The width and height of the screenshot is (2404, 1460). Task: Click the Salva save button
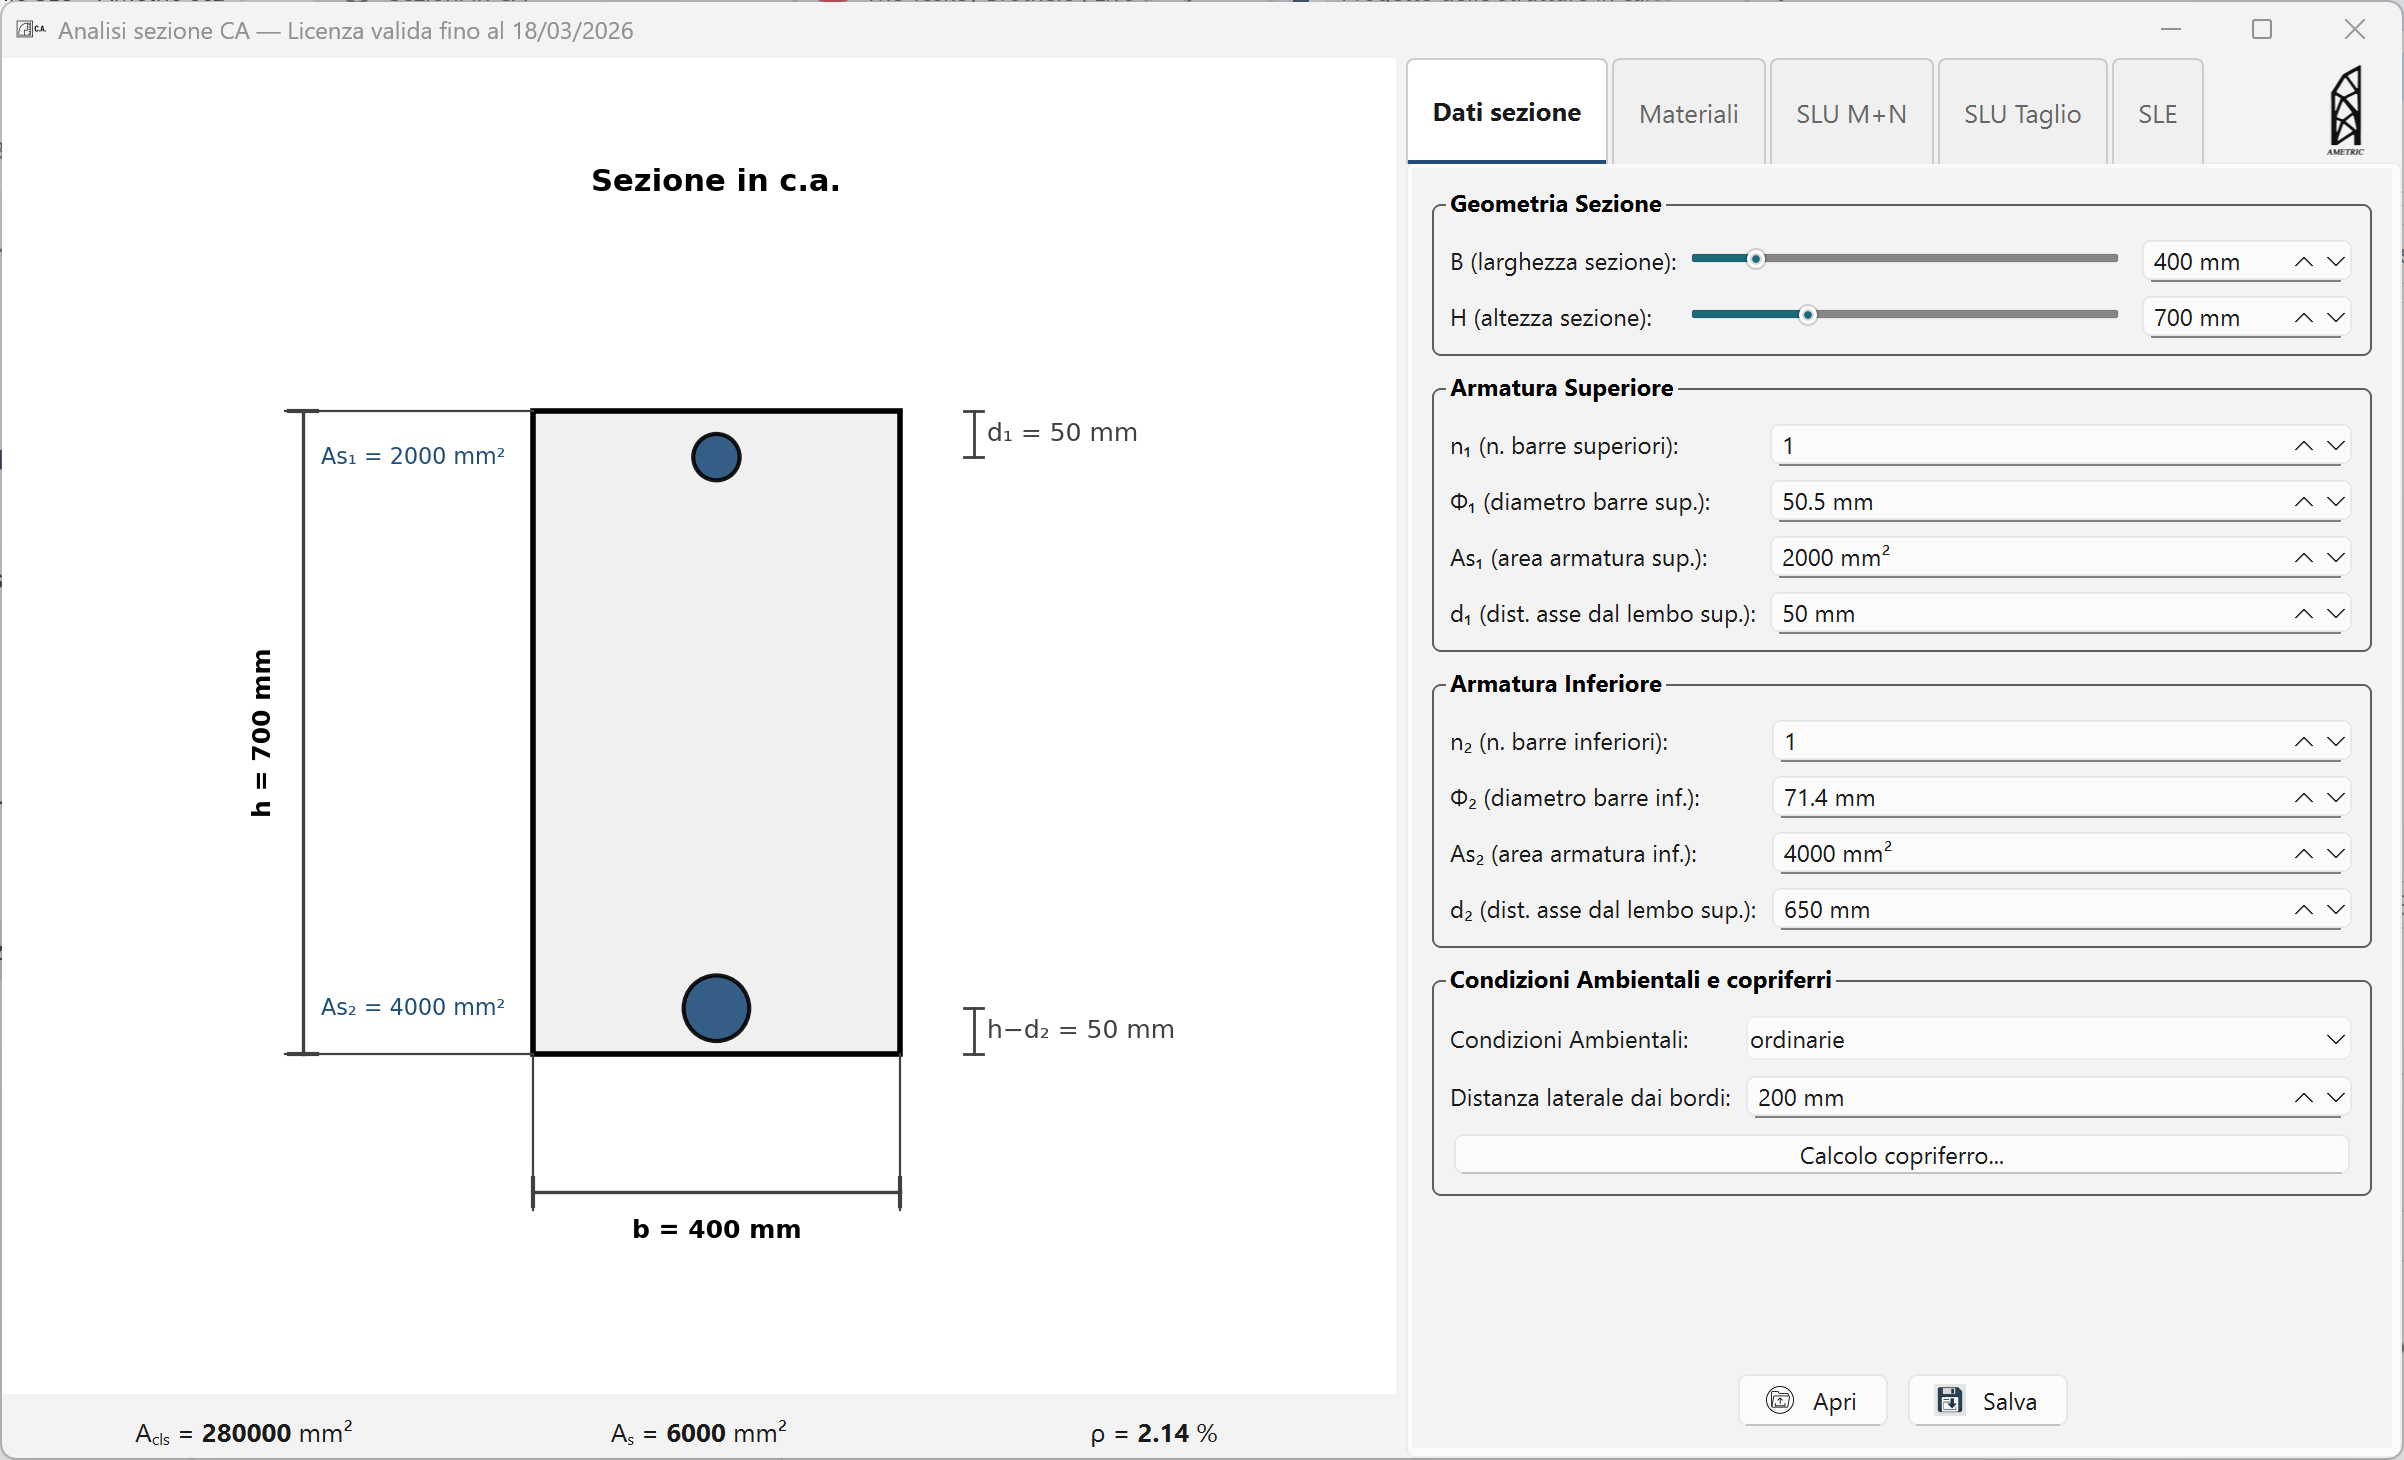tap(1987, 1401)
